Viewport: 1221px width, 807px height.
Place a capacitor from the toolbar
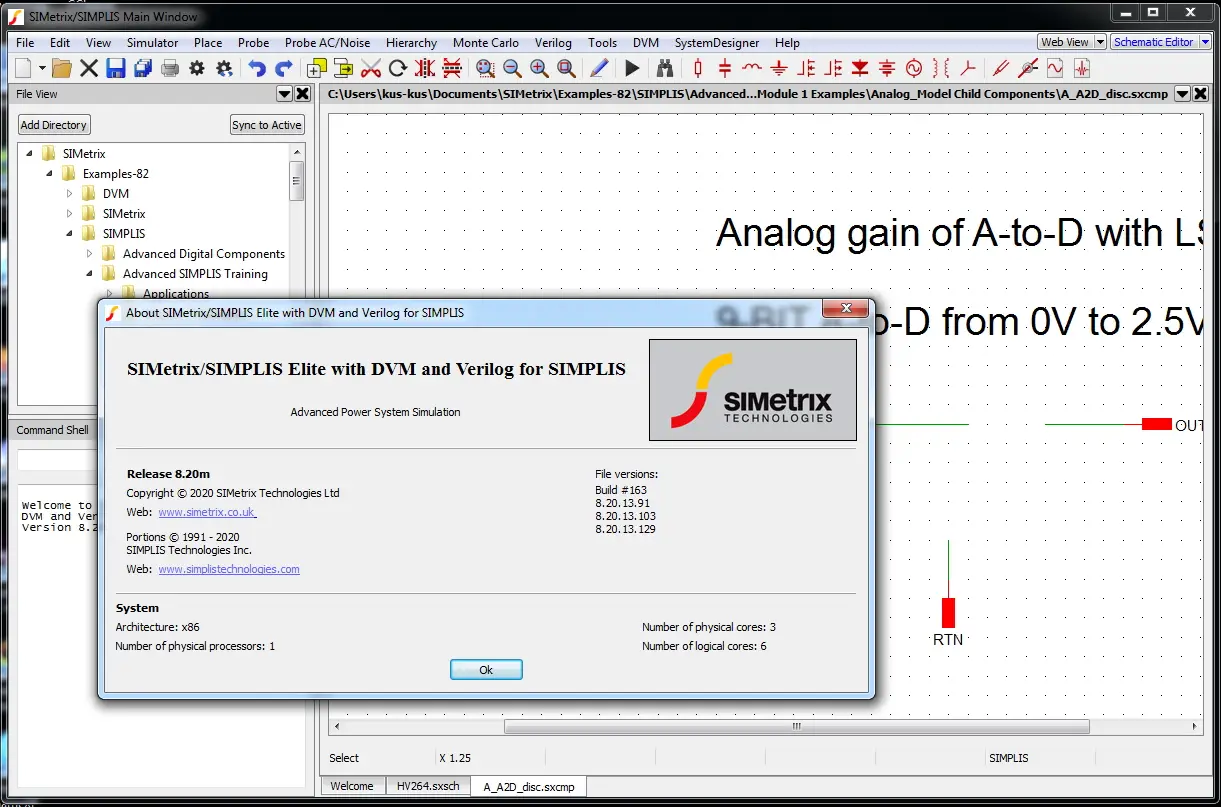tap(725, 68)
